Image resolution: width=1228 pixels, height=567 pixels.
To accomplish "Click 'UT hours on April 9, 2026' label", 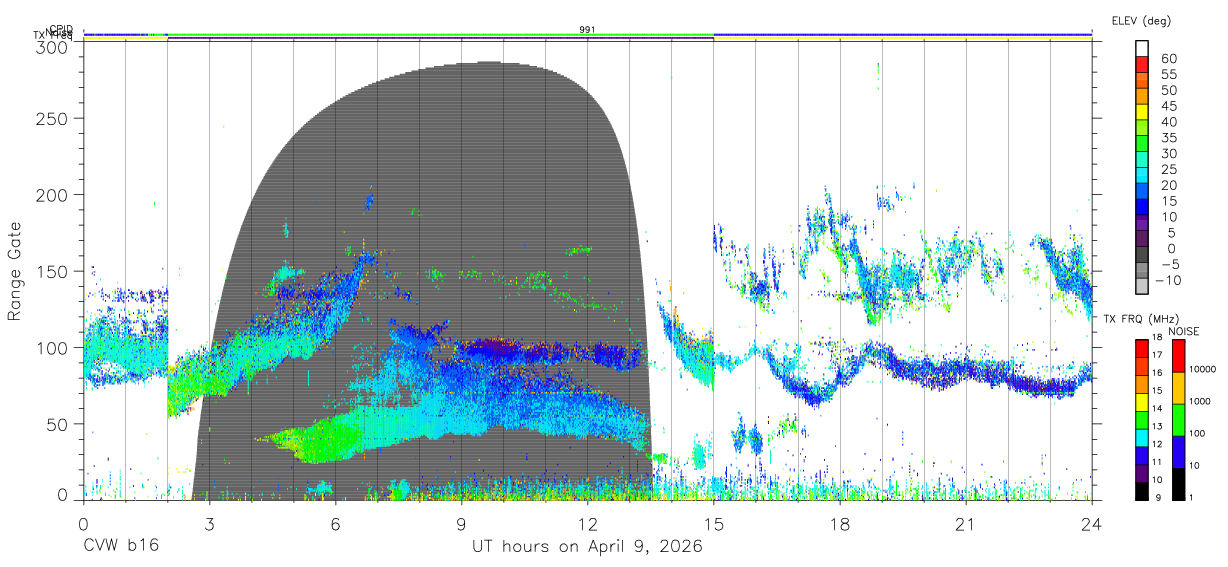I will [587, 548].
